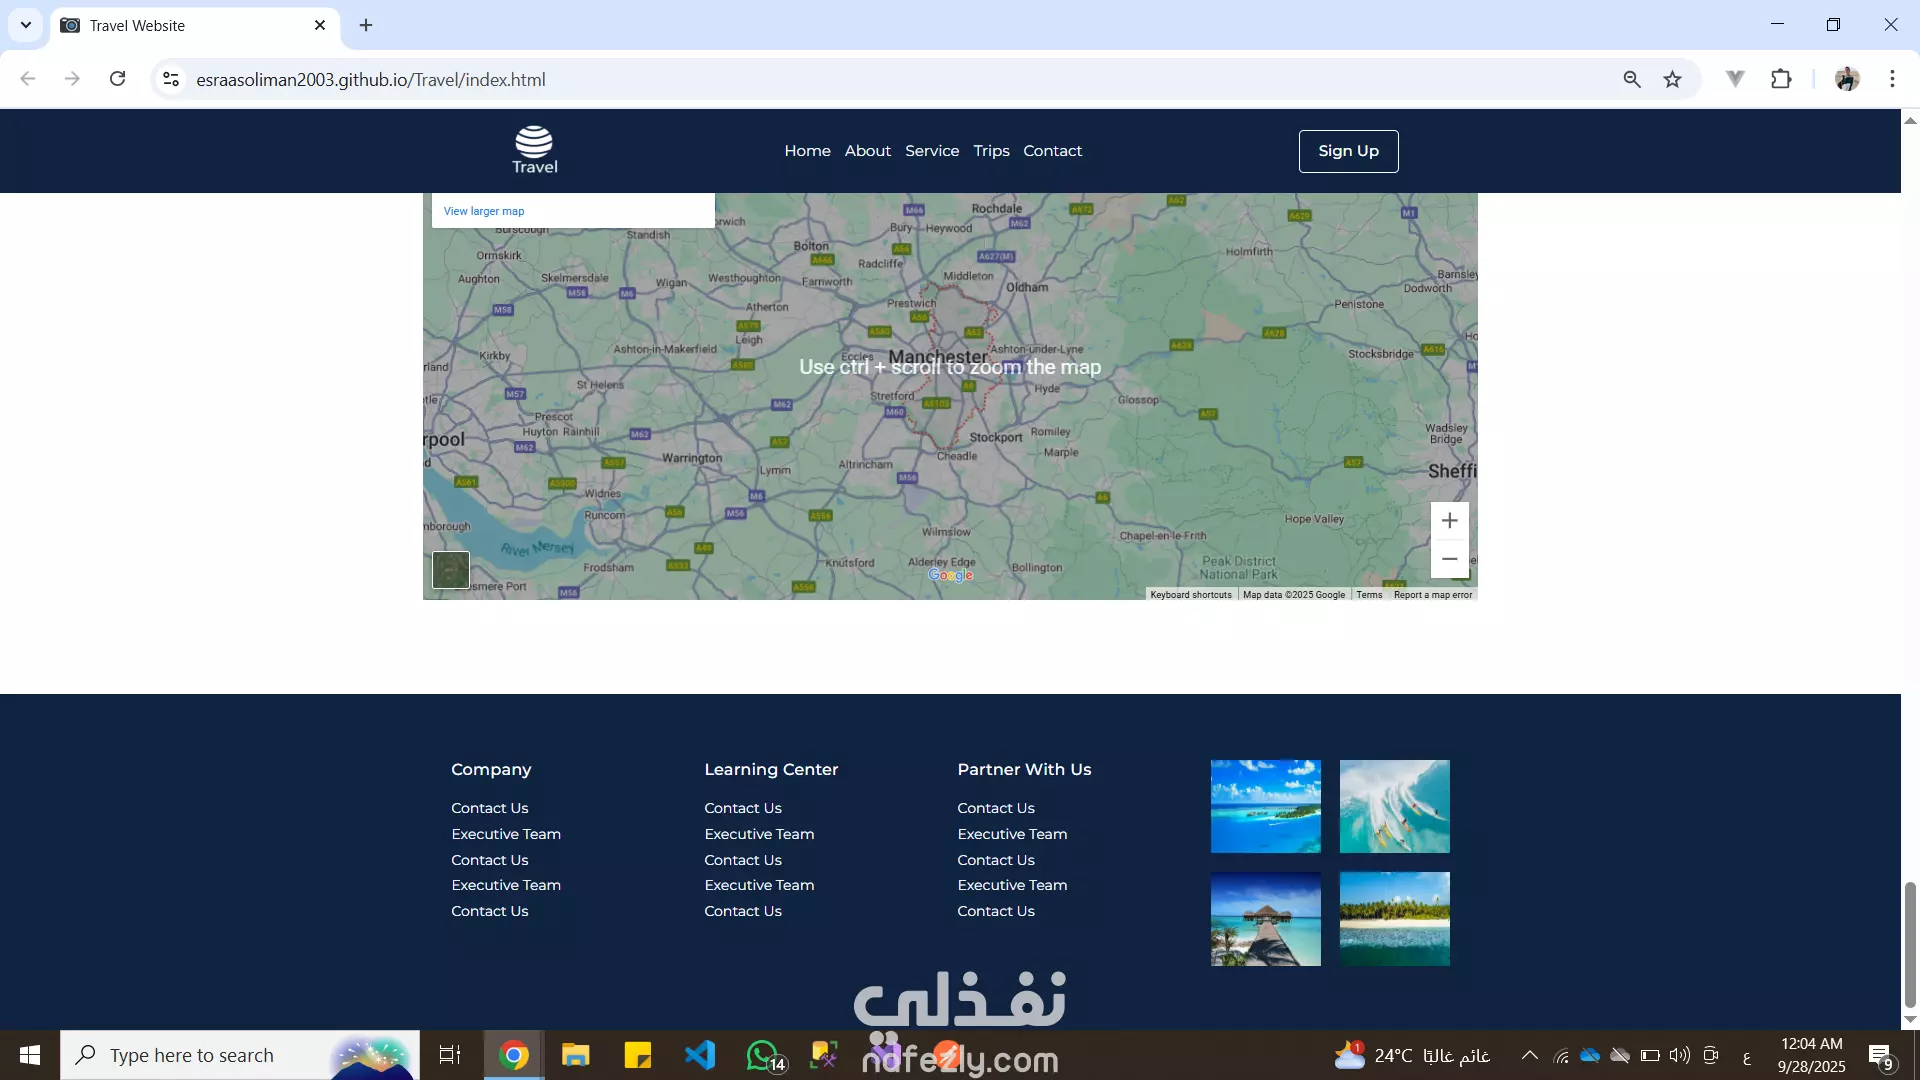Open the WhatsApp taskbar icon
The width and height of the screenshot is (1920, 1080).
[x=762, y=1055]
